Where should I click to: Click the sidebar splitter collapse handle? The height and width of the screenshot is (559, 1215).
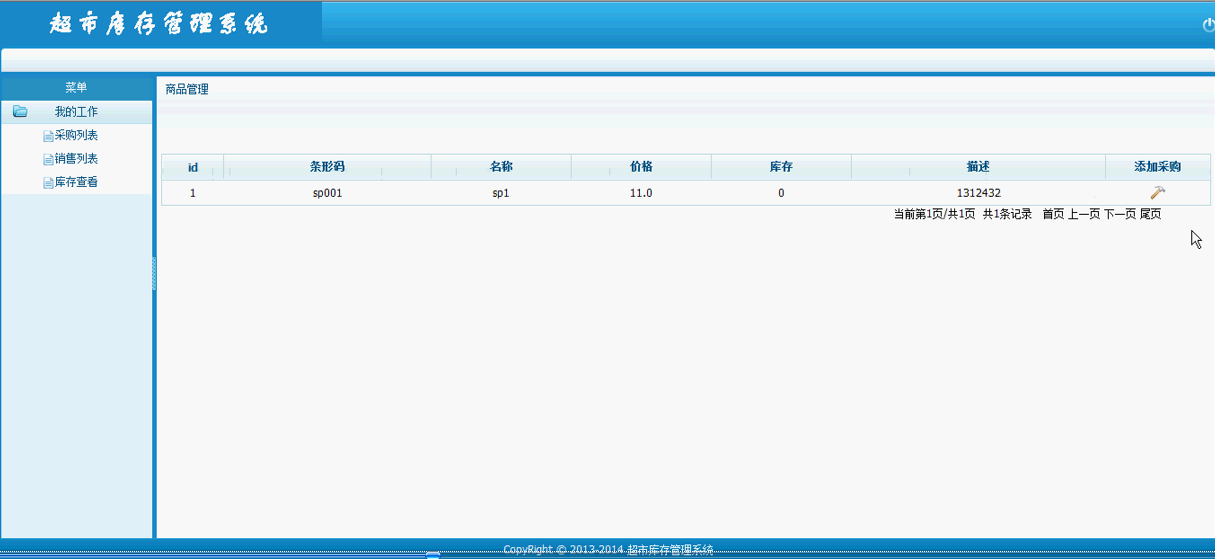pyautogui.click(x=154, y=274)
